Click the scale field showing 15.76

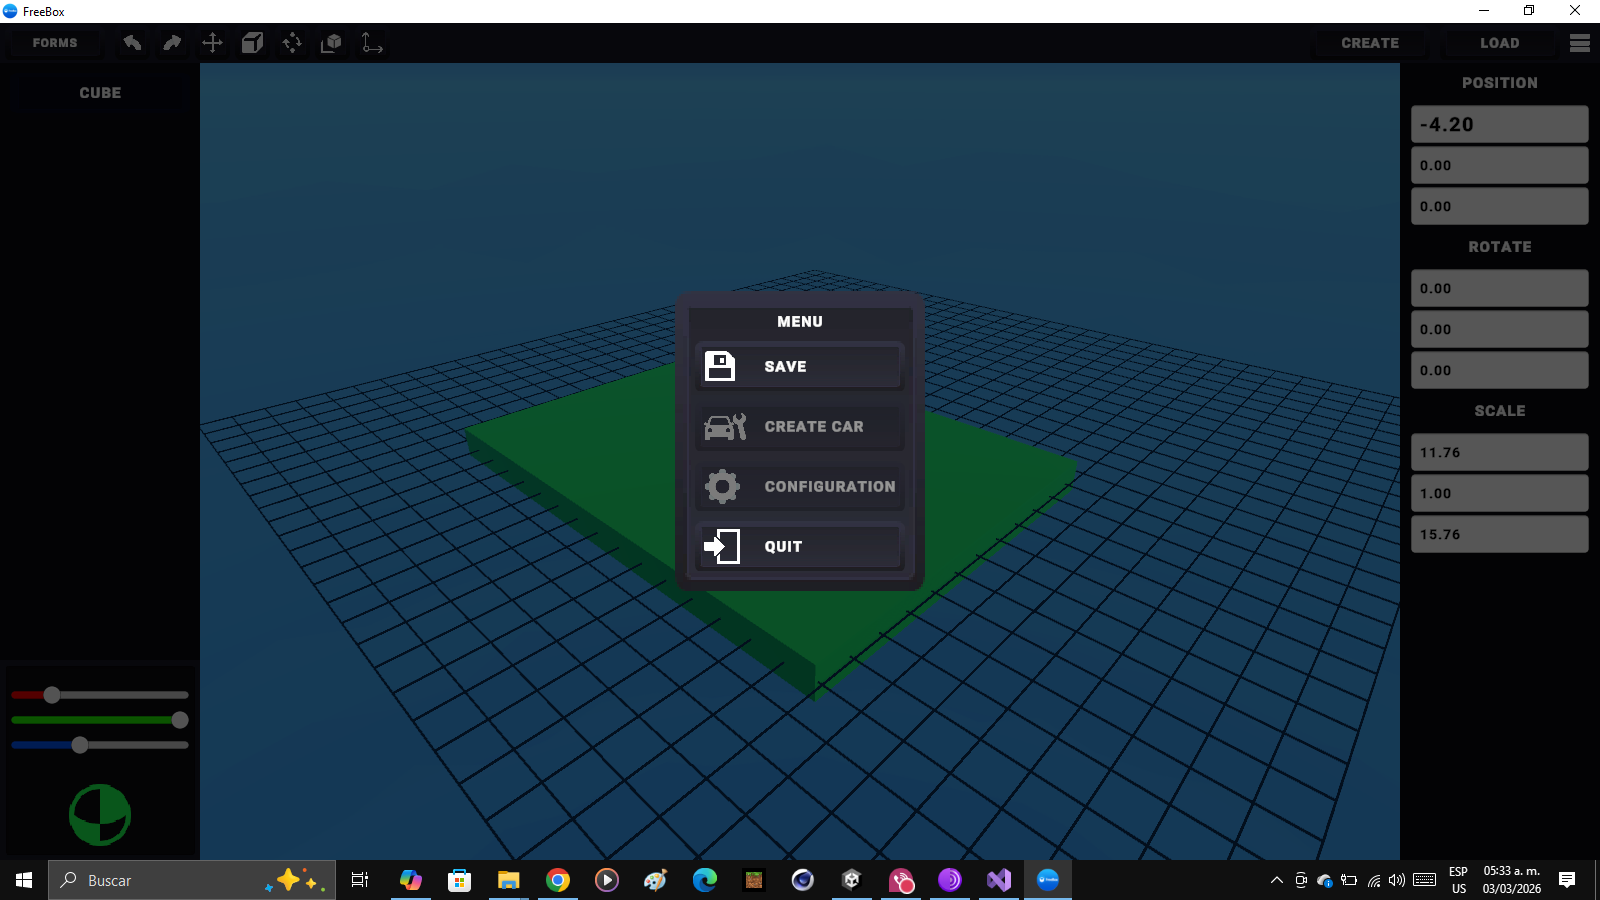pos(1500,535)
